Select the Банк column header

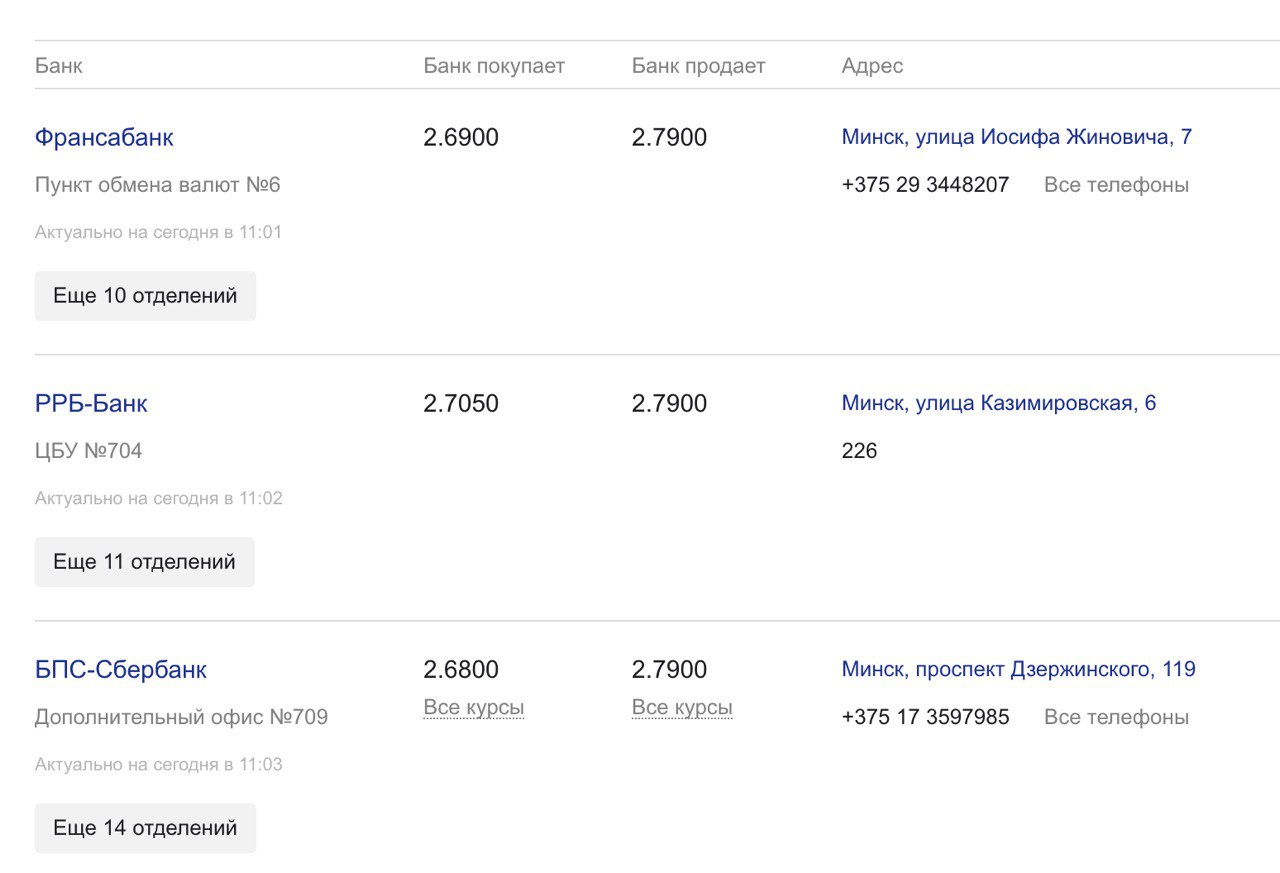click(x=59, y=66)
